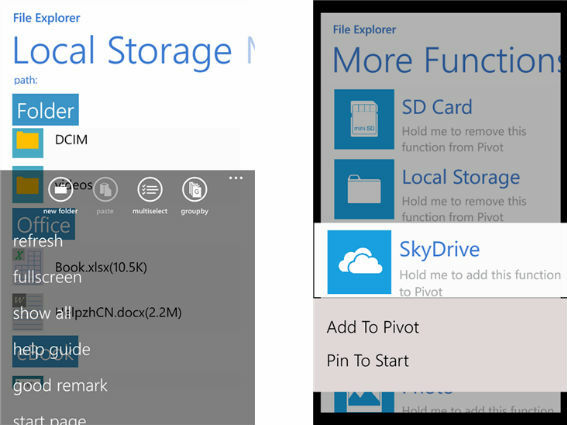Tap the SD Card tile icon
This screenshot has width=567, height=425.
coord(364,119)
